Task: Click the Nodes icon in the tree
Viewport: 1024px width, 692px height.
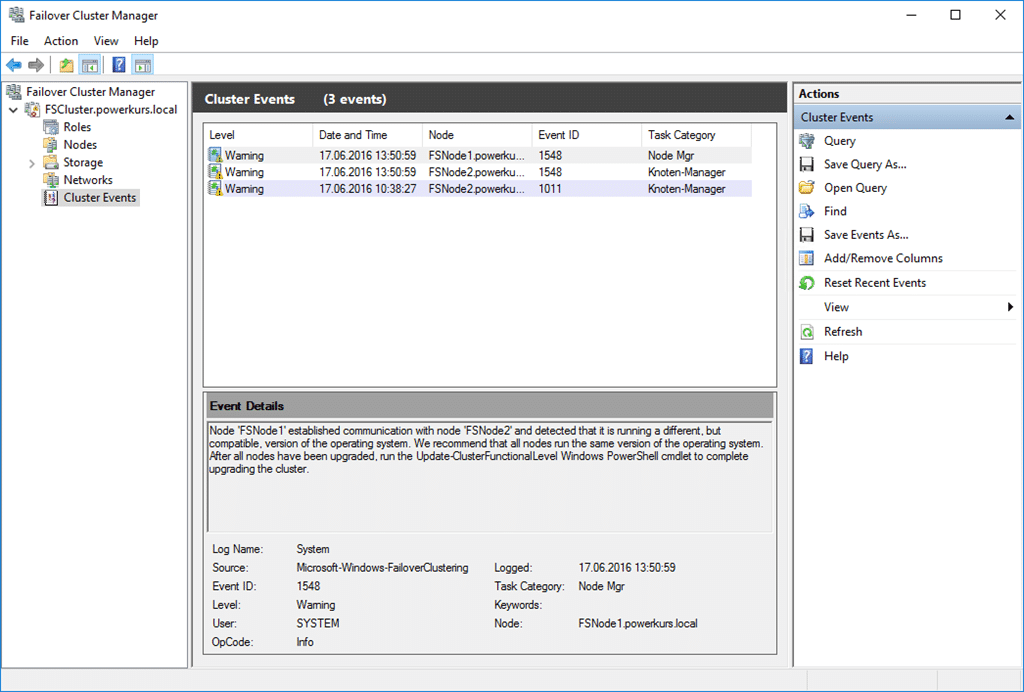Action: pyautogui.click(x=51, y=145)
